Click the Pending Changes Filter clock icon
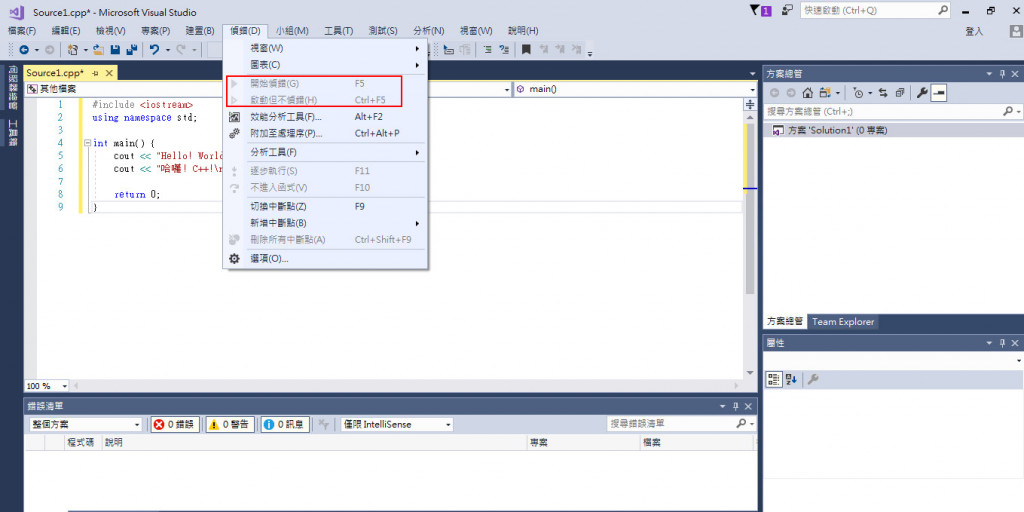1024x512 pixels. coord(857,93)
